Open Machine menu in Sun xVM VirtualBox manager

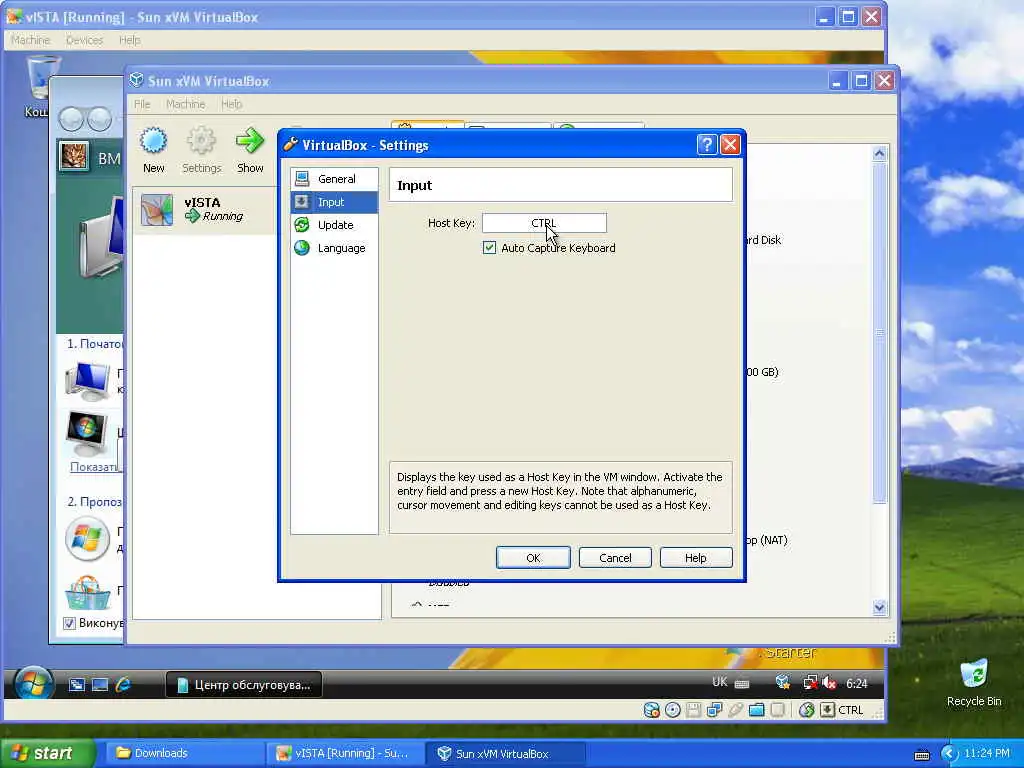[185, 104]
